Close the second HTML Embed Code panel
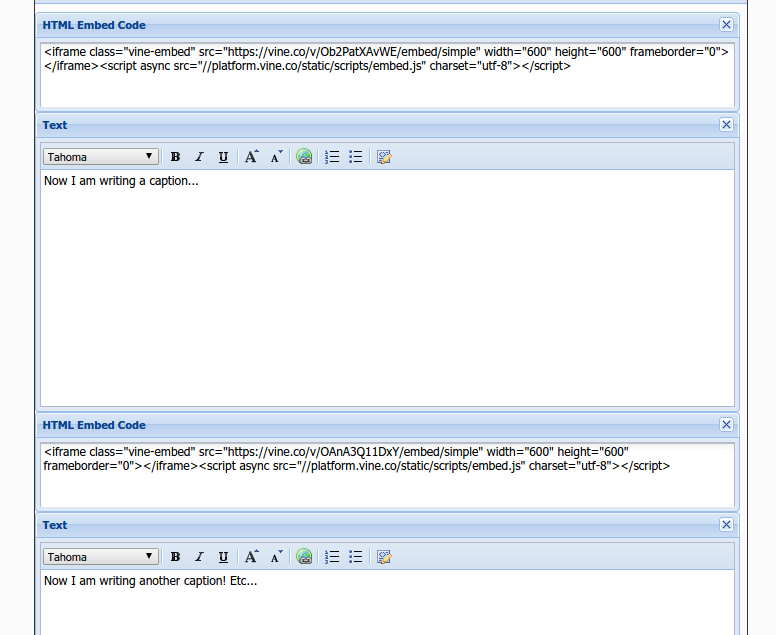Screen dimensions: 776x635 pos(726,425)
